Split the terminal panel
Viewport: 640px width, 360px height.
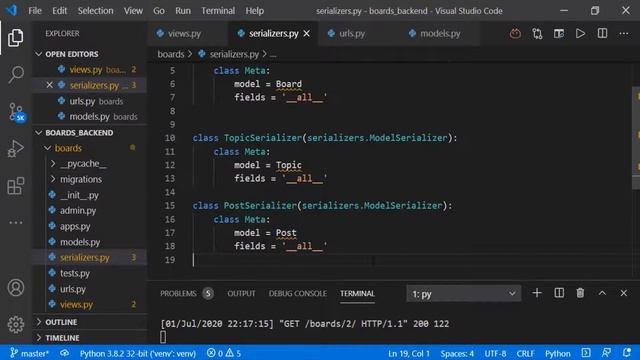tap(559, 293)
